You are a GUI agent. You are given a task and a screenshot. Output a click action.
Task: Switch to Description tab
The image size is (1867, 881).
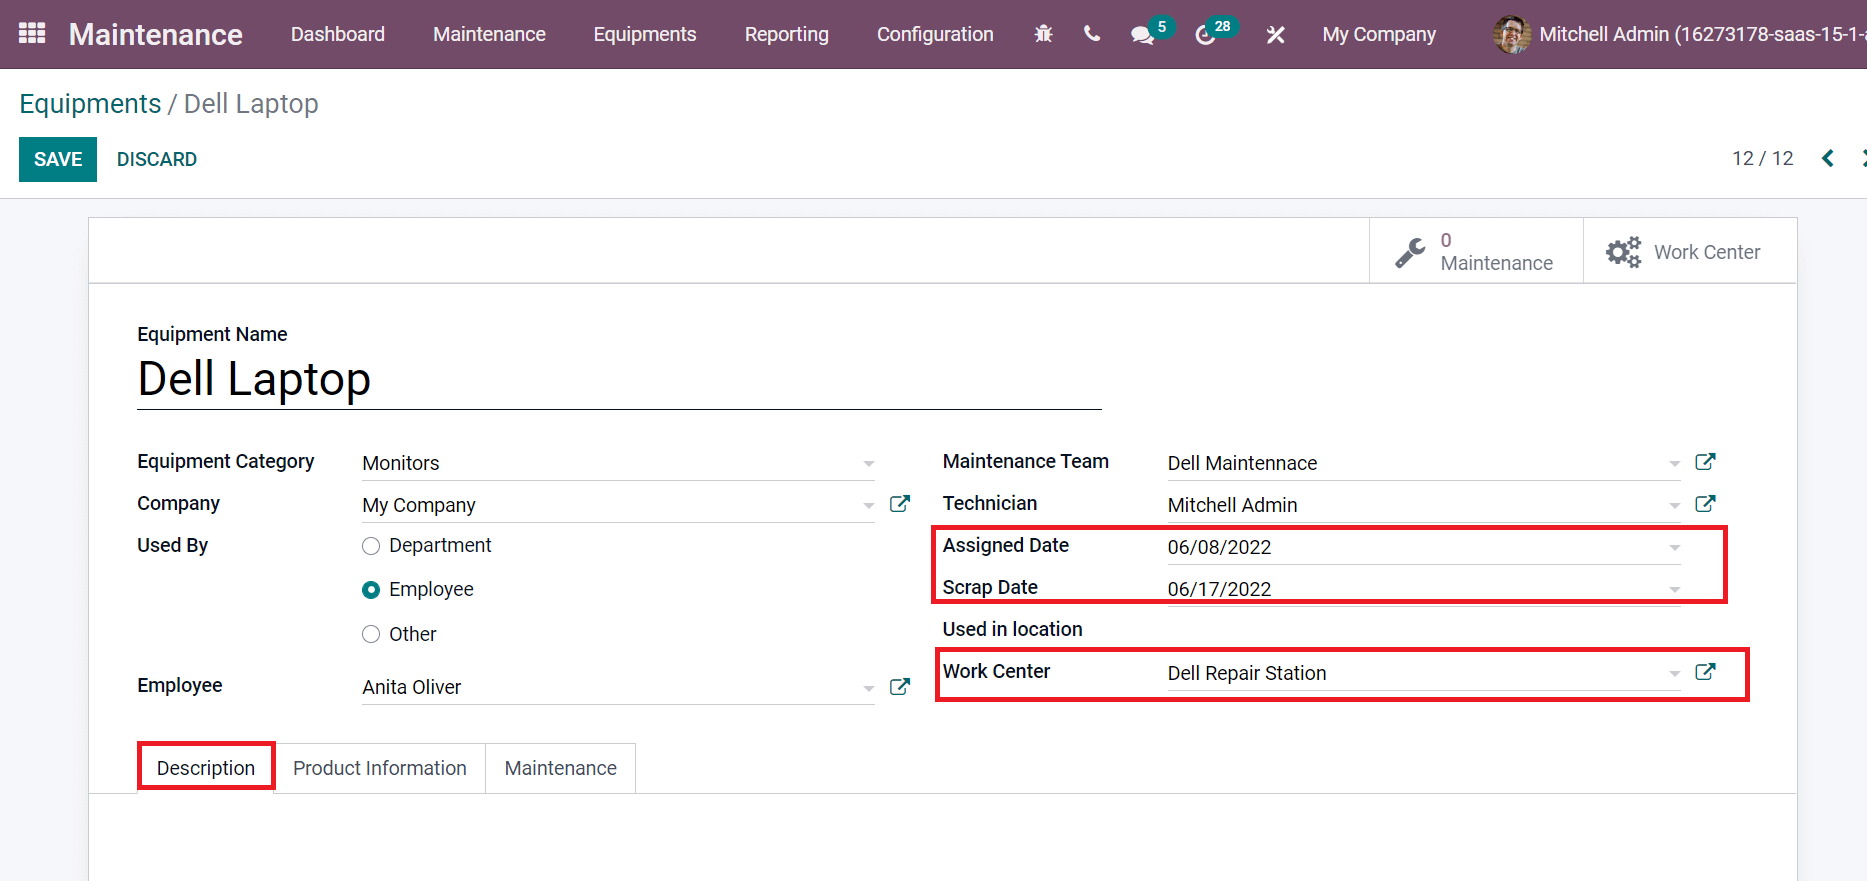(206, 768)
